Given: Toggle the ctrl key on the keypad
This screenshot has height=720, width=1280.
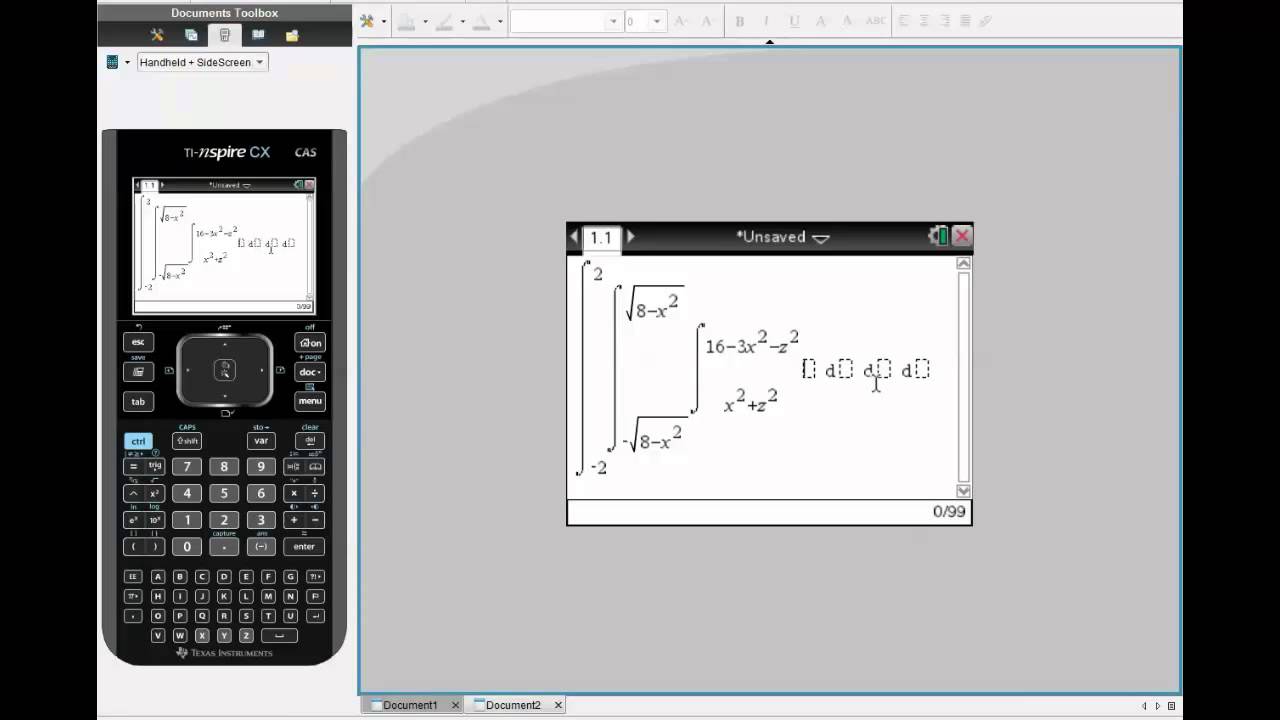Looking at the screenshot, I should pyautogui.click(x=138, y=441).
